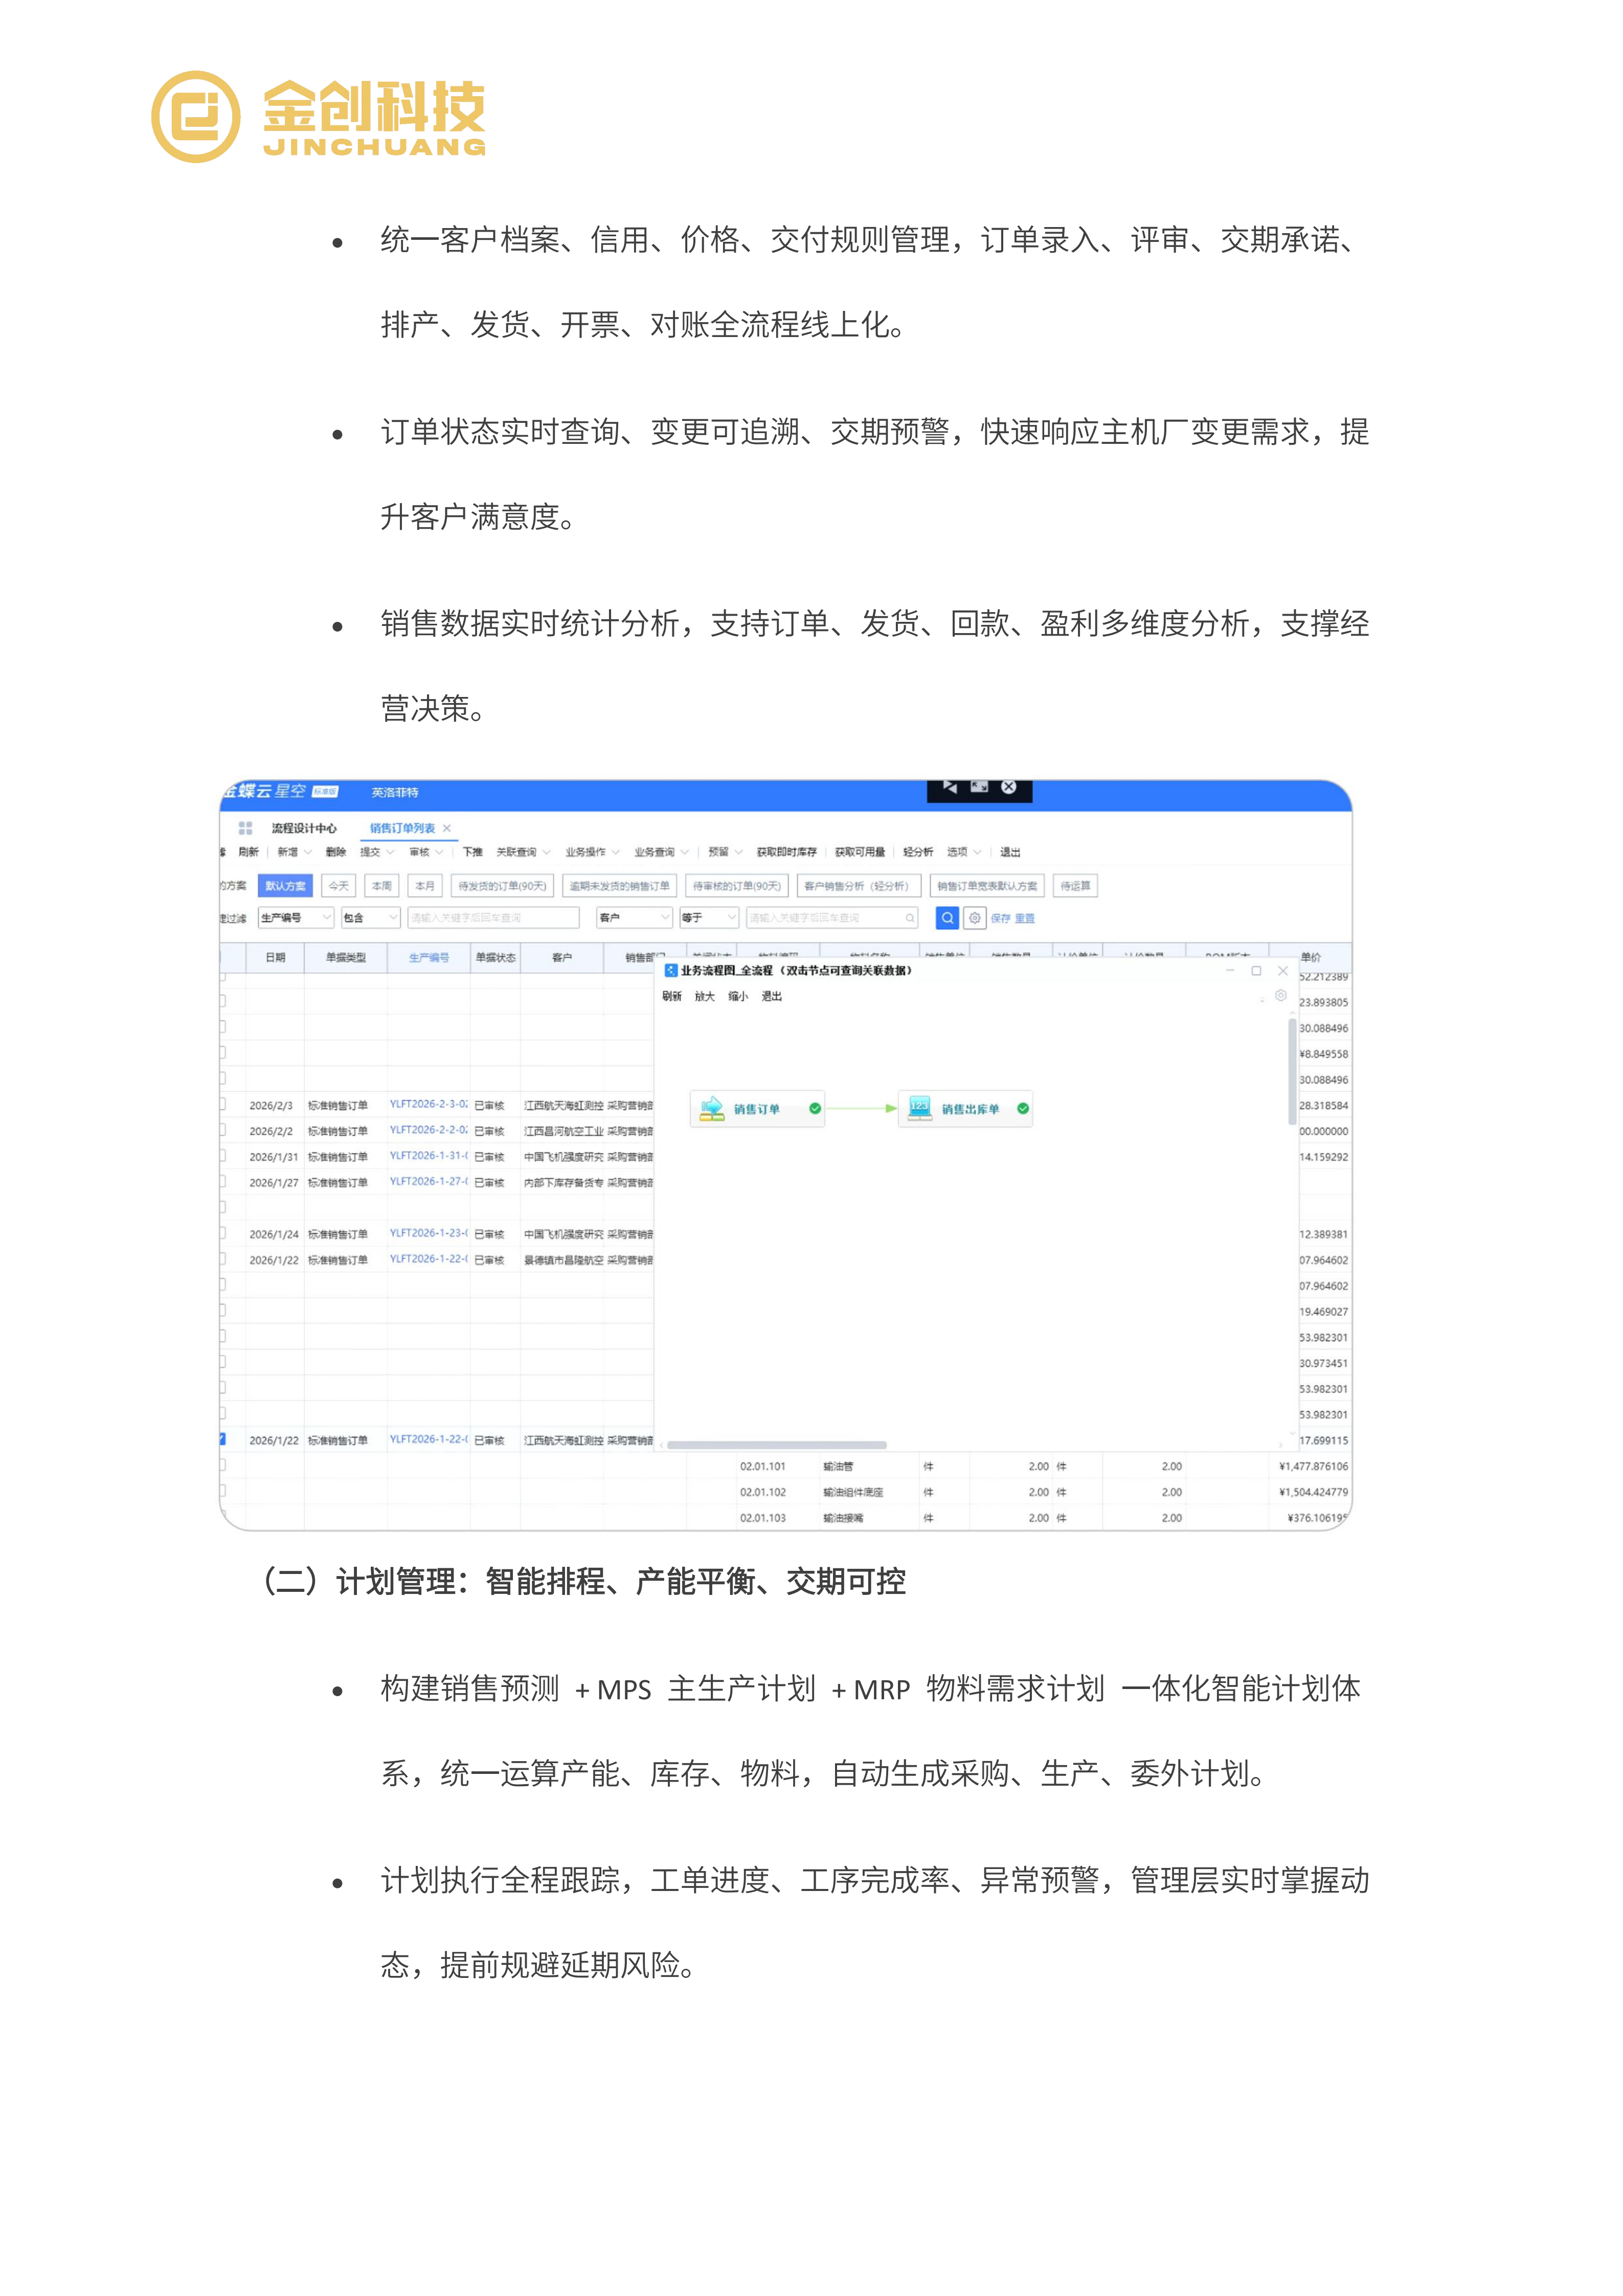The image size is (1623, 2296).
Task: Choose the 待审核的订单(90天) scheme
Action: (x=737, y=886)
